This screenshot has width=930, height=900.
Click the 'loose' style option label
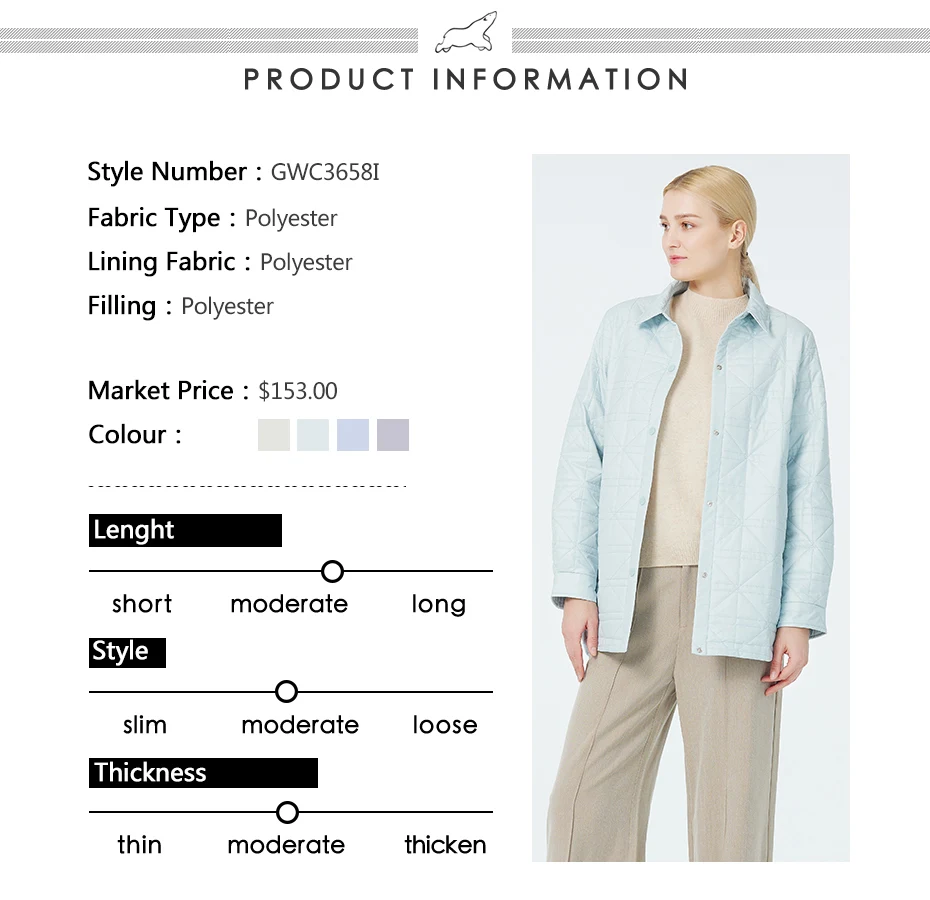coord(445,725)
